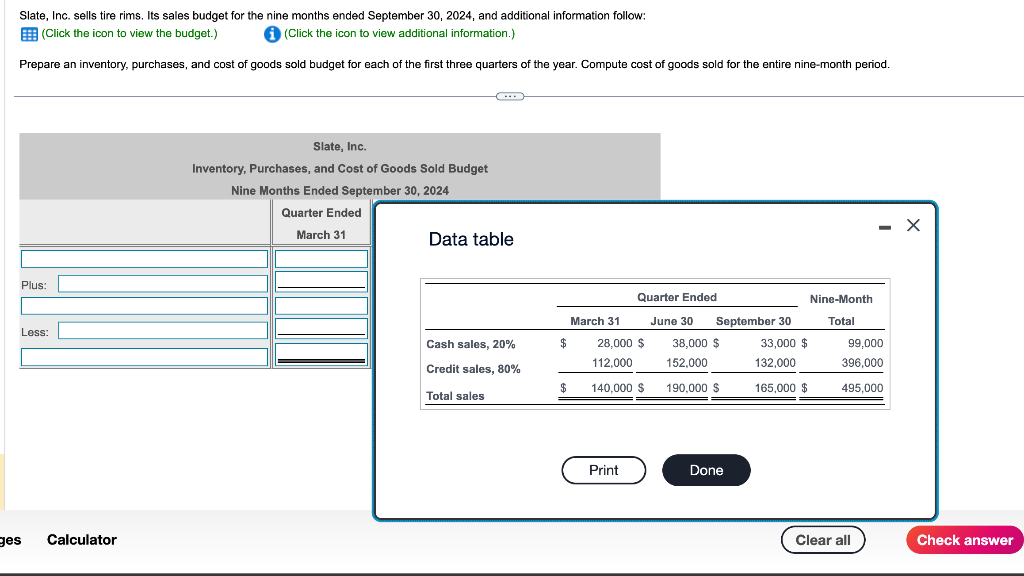The image size is (1024, 576).
Task: Click the Print button
Action: coord(603,470)
